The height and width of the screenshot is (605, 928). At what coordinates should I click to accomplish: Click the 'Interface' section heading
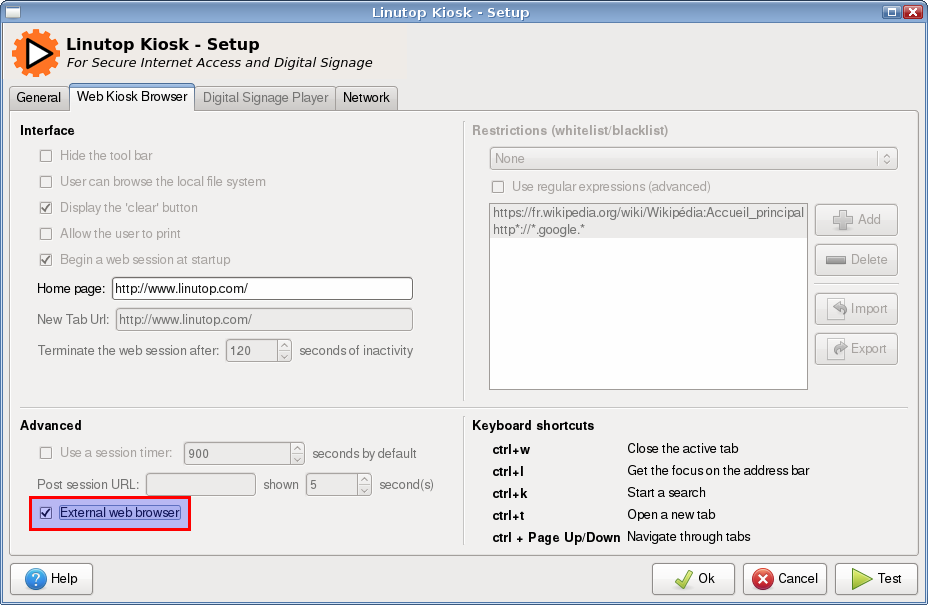tap(47, 131)
